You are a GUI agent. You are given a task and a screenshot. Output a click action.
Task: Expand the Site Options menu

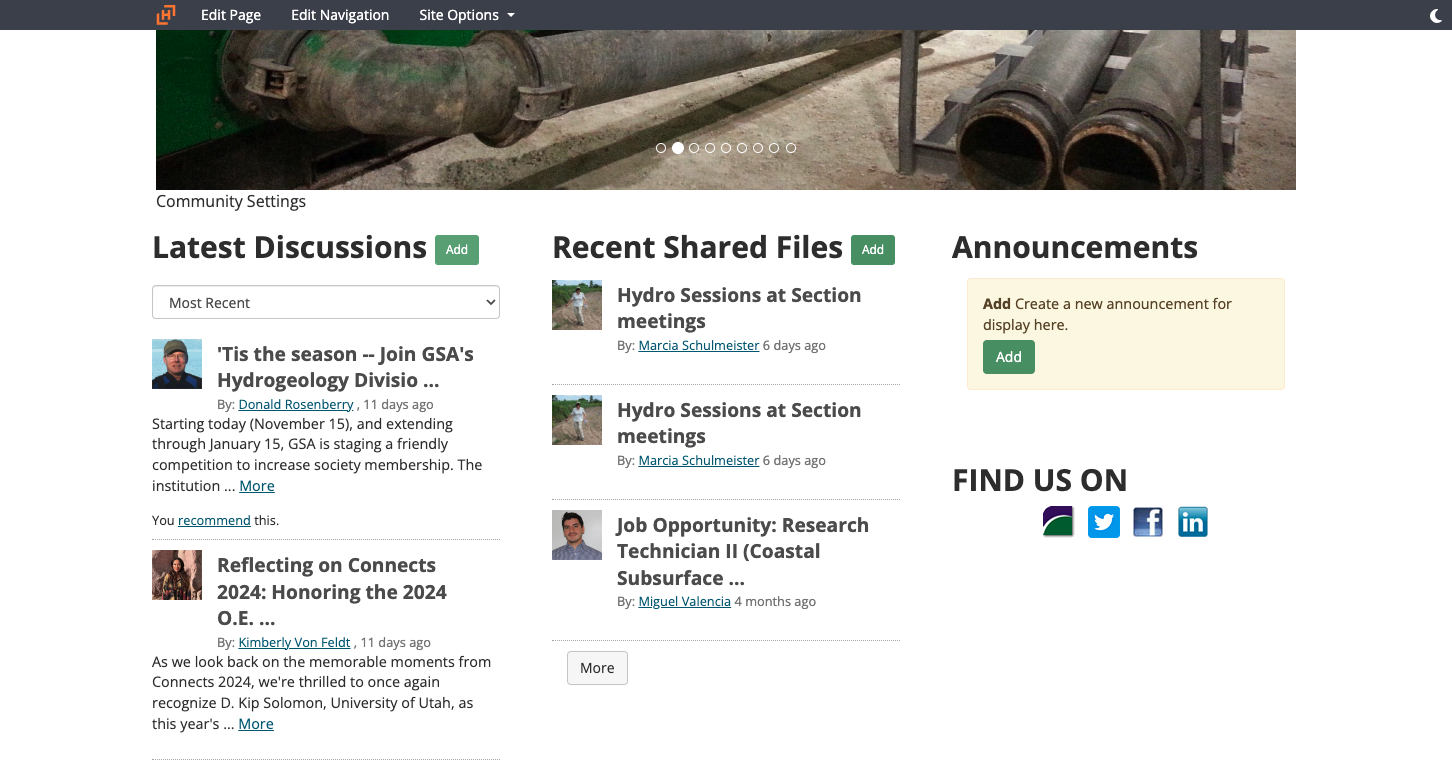467,15
